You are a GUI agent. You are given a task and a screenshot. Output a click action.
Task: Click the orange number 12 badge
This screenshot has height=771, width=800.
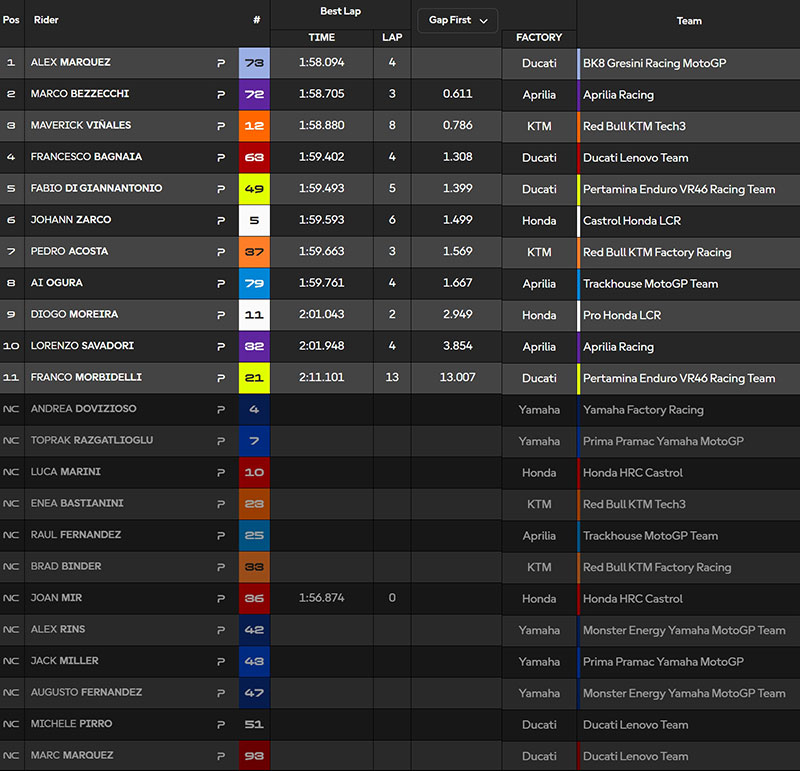[x=254, y=126]
